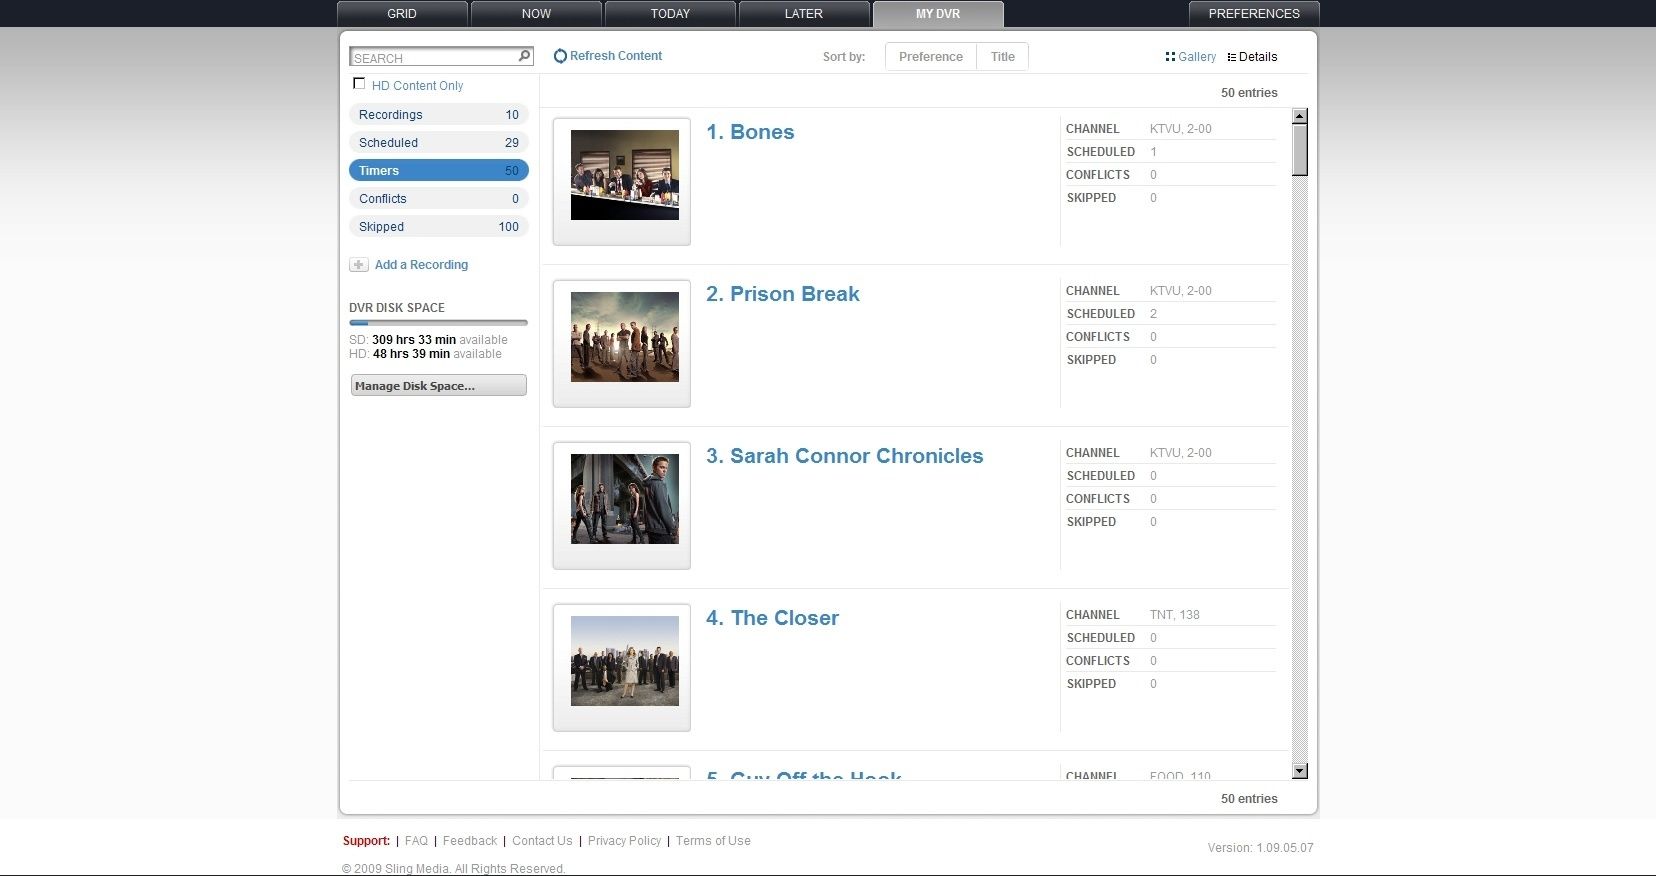Open the FAQ footer link
The width and height of the screenshot is (1656, 876).
(x=416, y=841)
